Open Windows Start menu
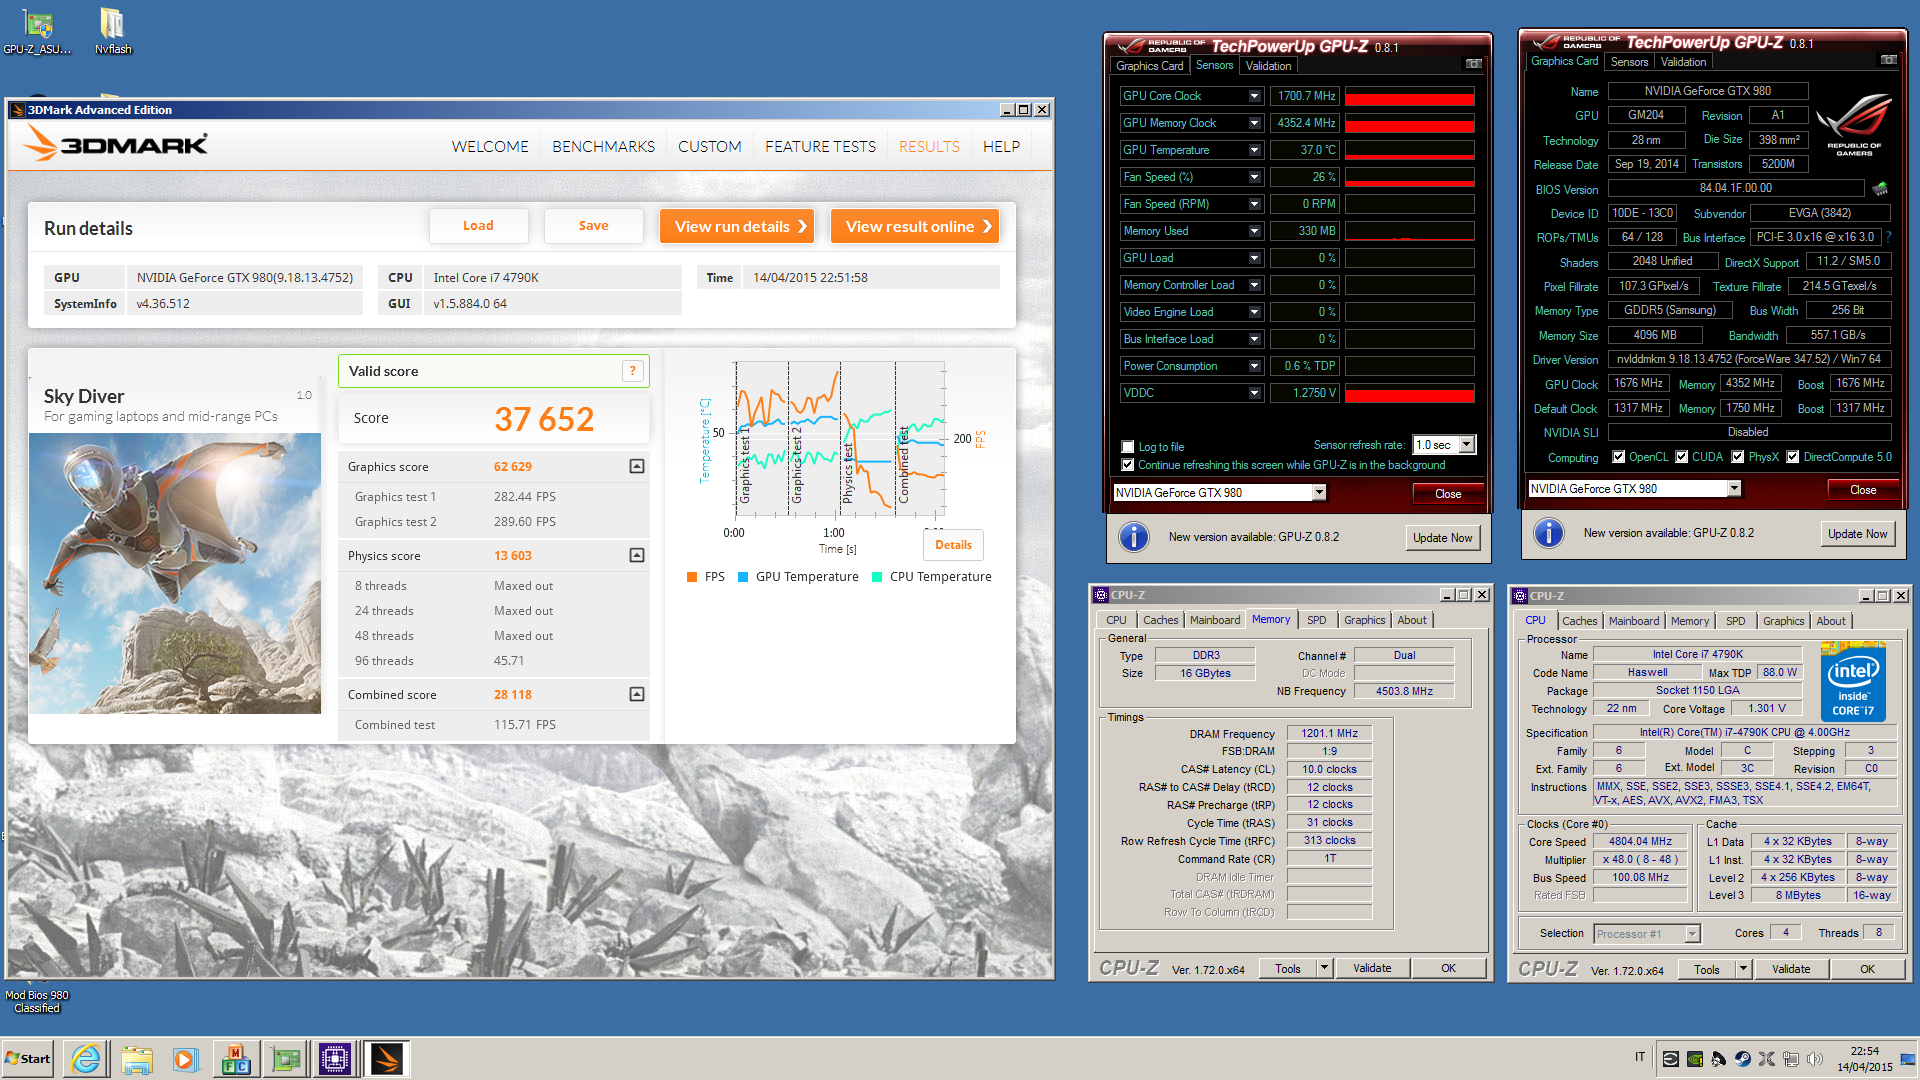The image size is (1920, 1080). point(28,1059)
